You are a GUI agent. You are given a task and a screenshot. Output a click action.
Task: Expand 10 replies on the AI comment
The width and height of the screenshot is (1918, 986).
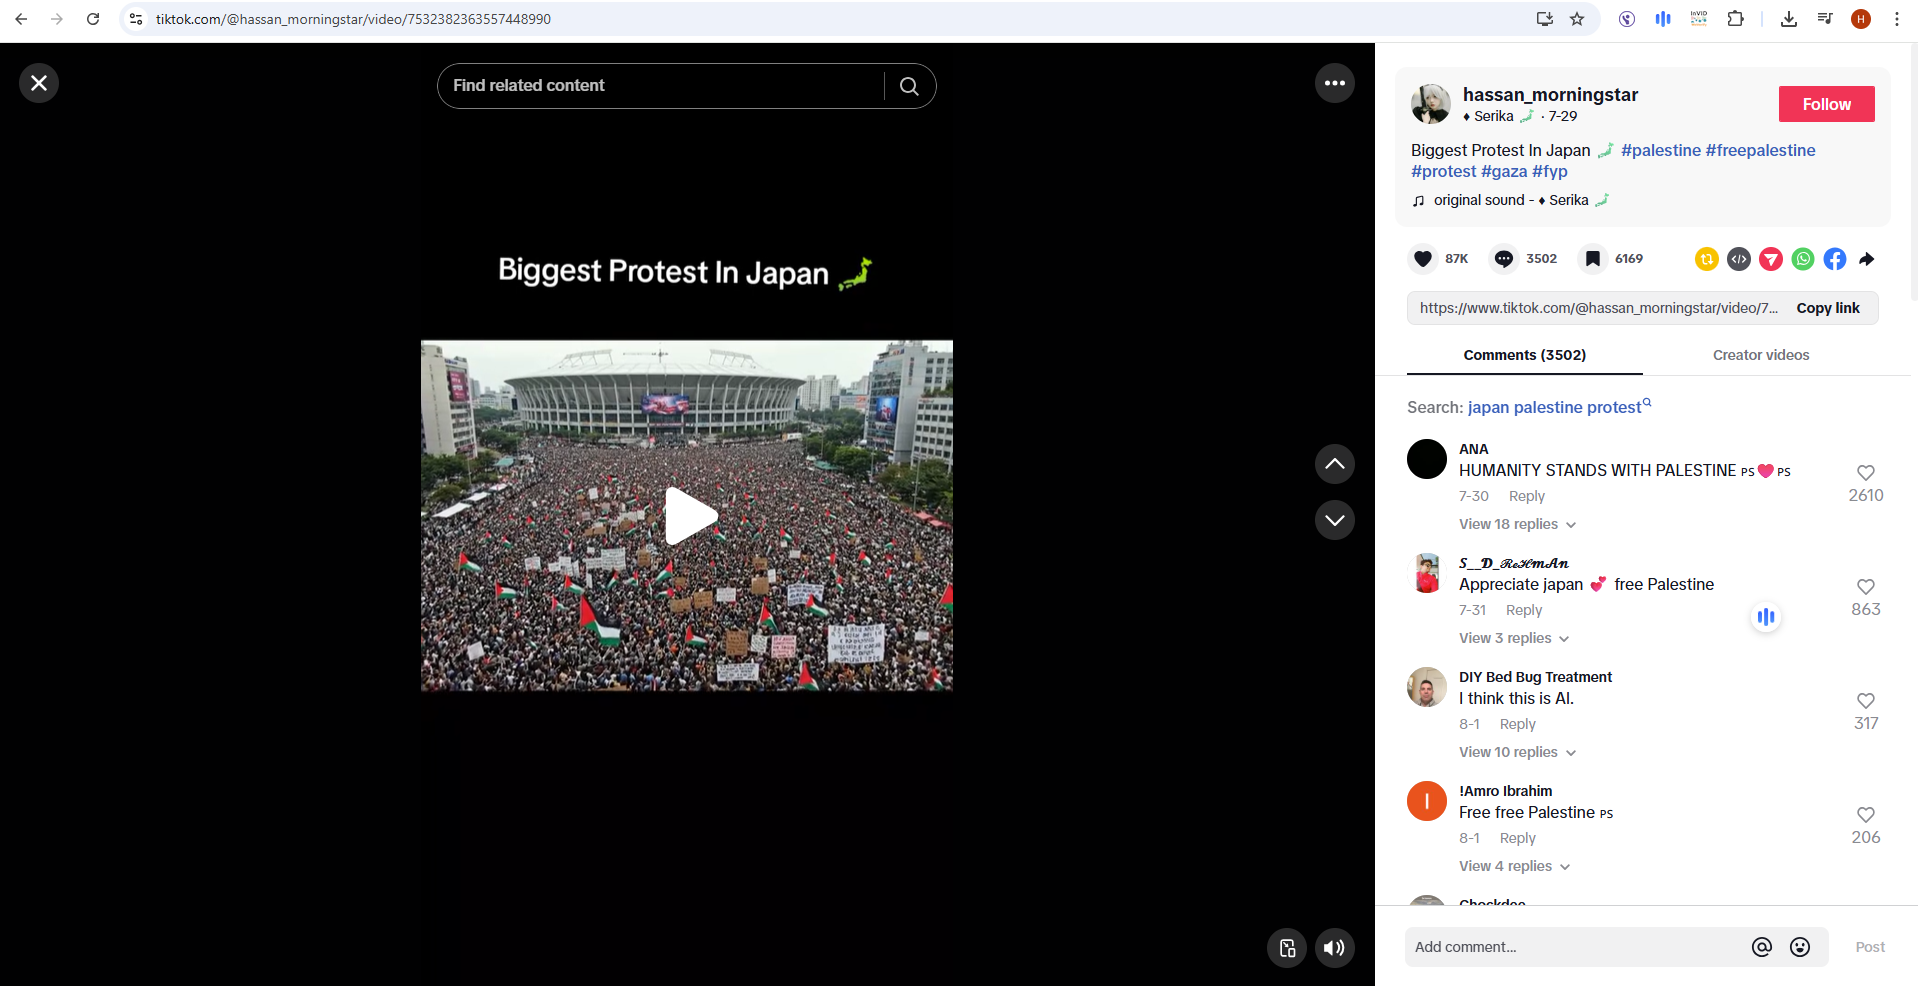pos(1516,752)
